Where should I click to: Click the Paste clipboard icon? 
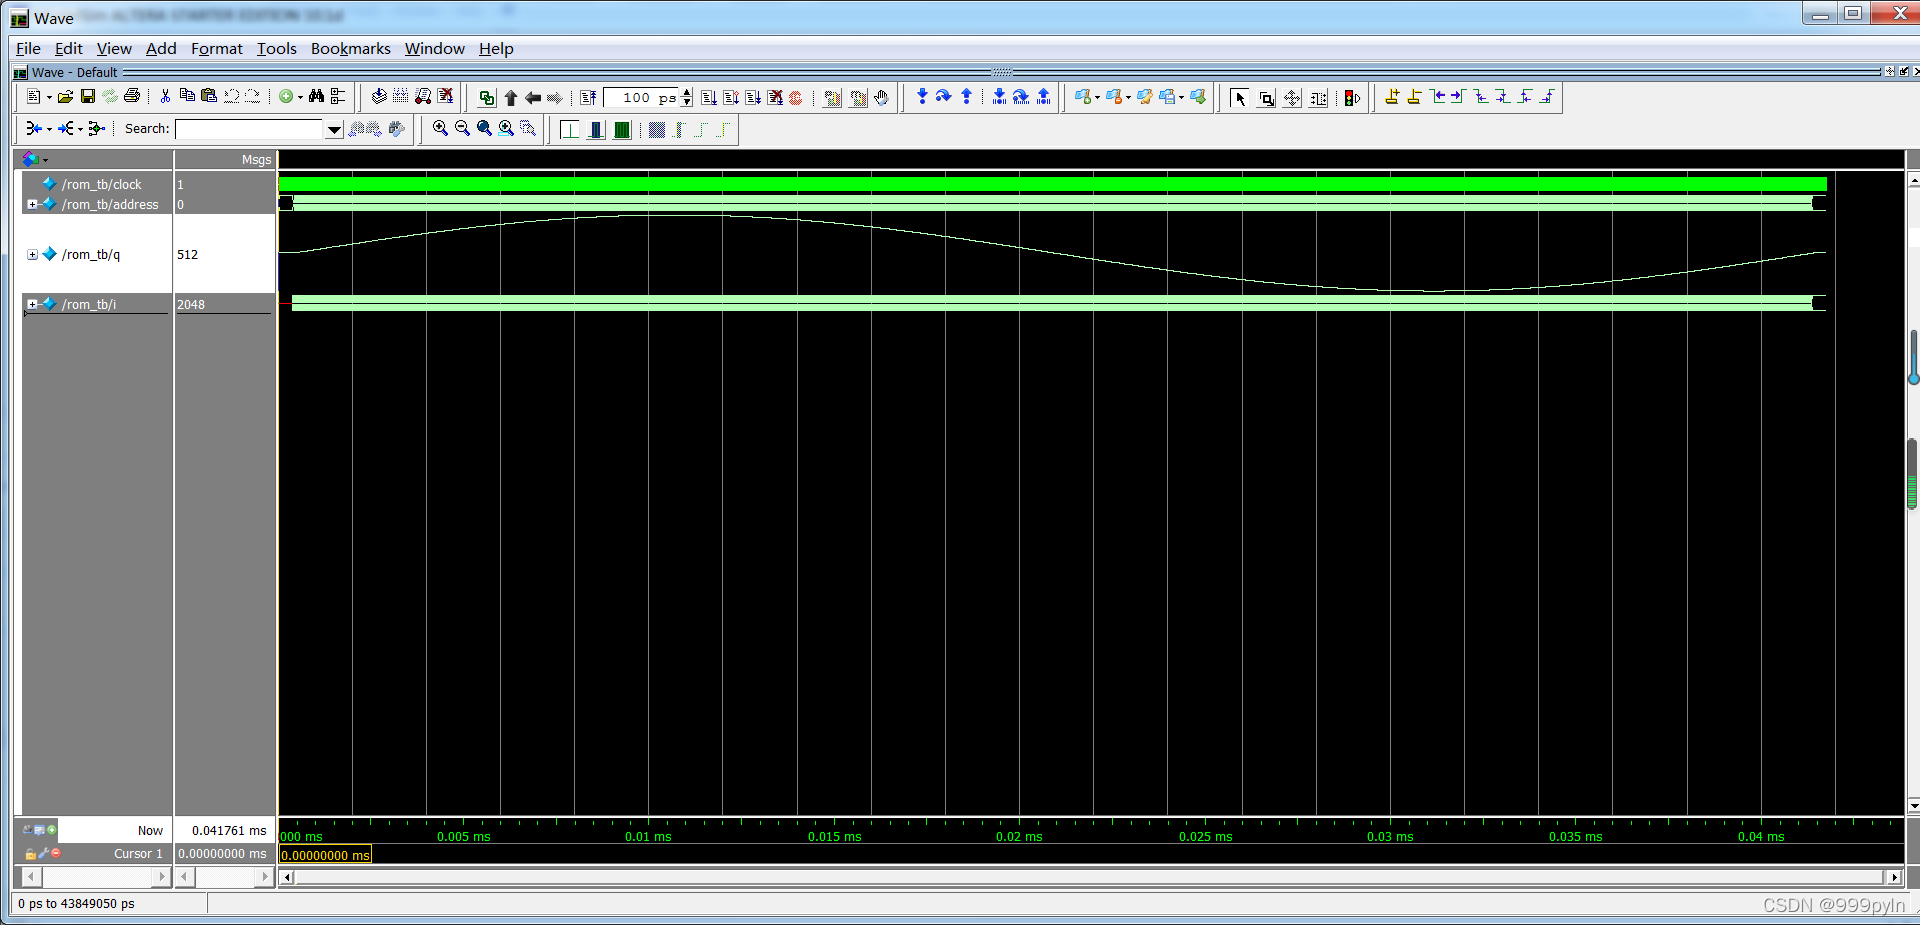pos(208,96)
